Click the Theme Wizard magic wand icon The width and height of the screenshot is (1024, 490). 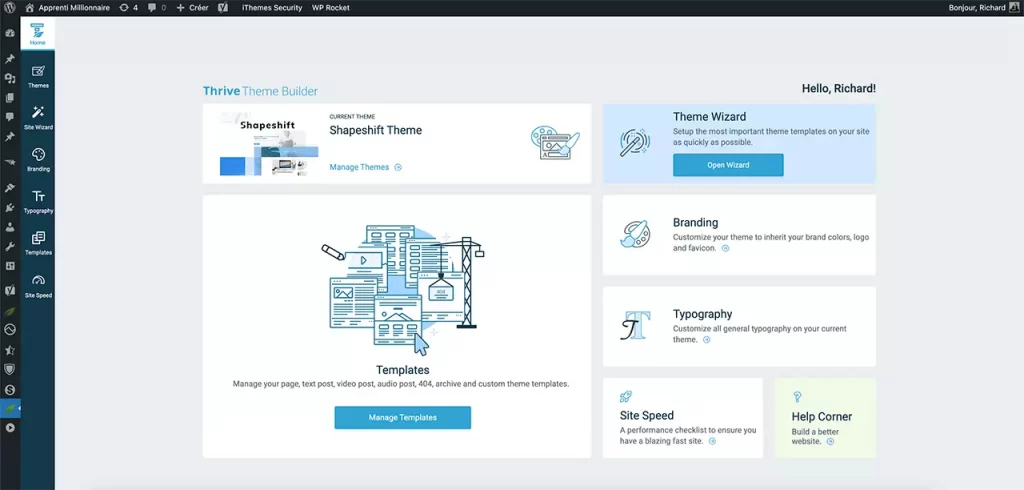click(634, 142)
